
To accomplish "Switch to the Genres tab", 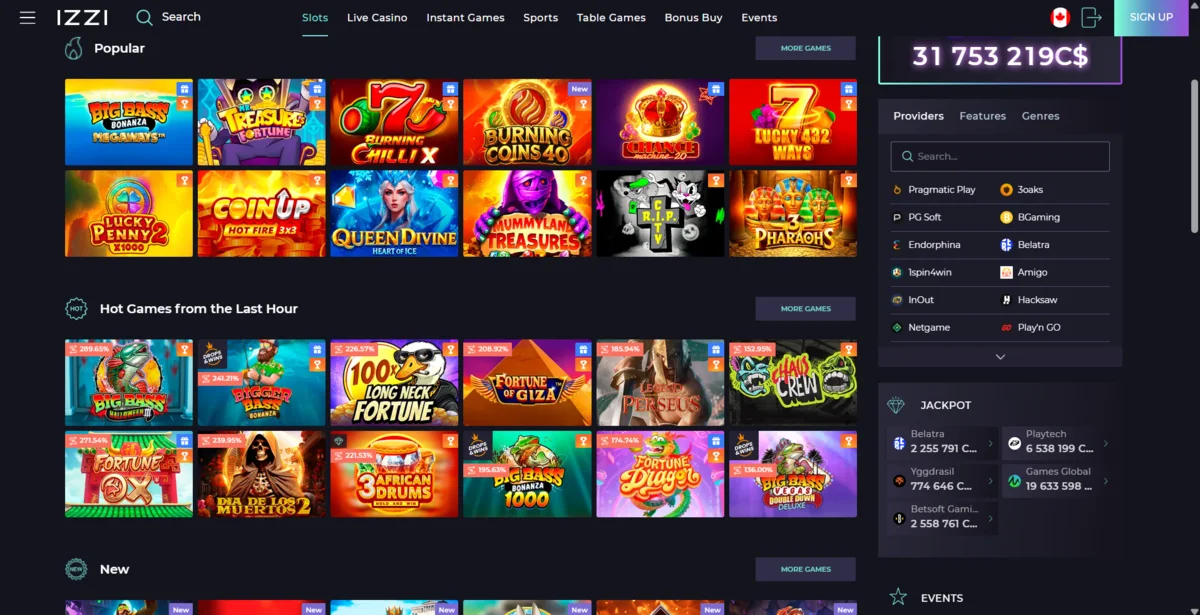I will click(x=1040, y=116).
